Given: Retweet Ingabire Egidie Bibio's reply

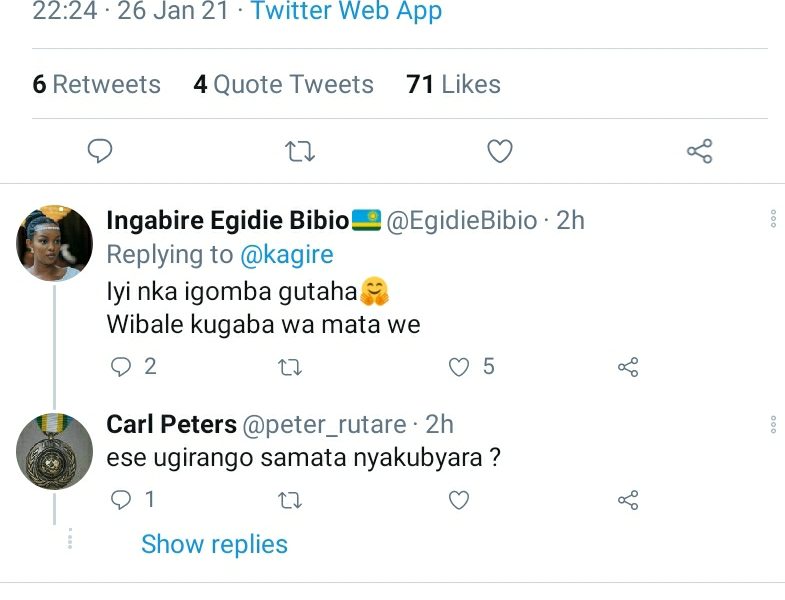Looking at the screenshot, I should 289,367.
